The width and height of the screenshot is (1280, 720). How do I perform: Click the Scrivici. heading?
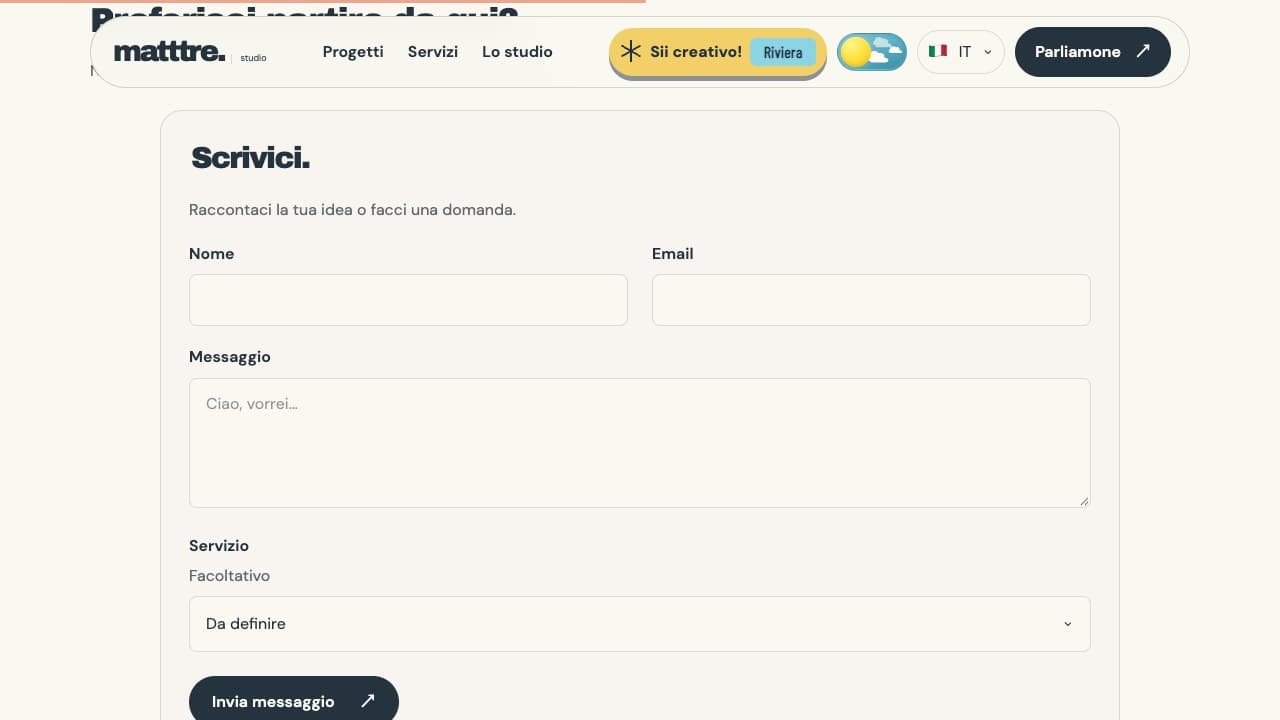pyautogui.click(x=251, y=158)
